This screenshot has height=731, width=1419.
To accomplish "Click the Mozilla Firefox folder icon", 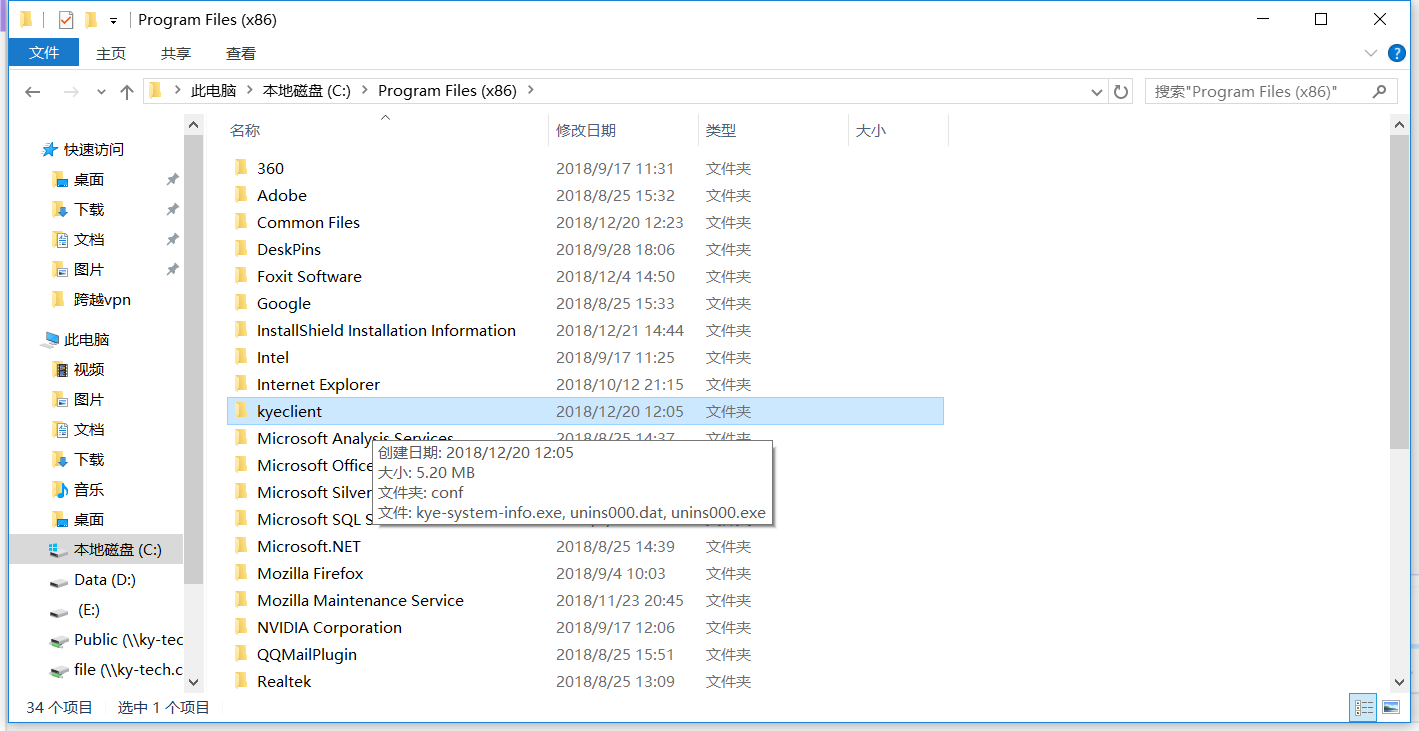I will (241, 573).
